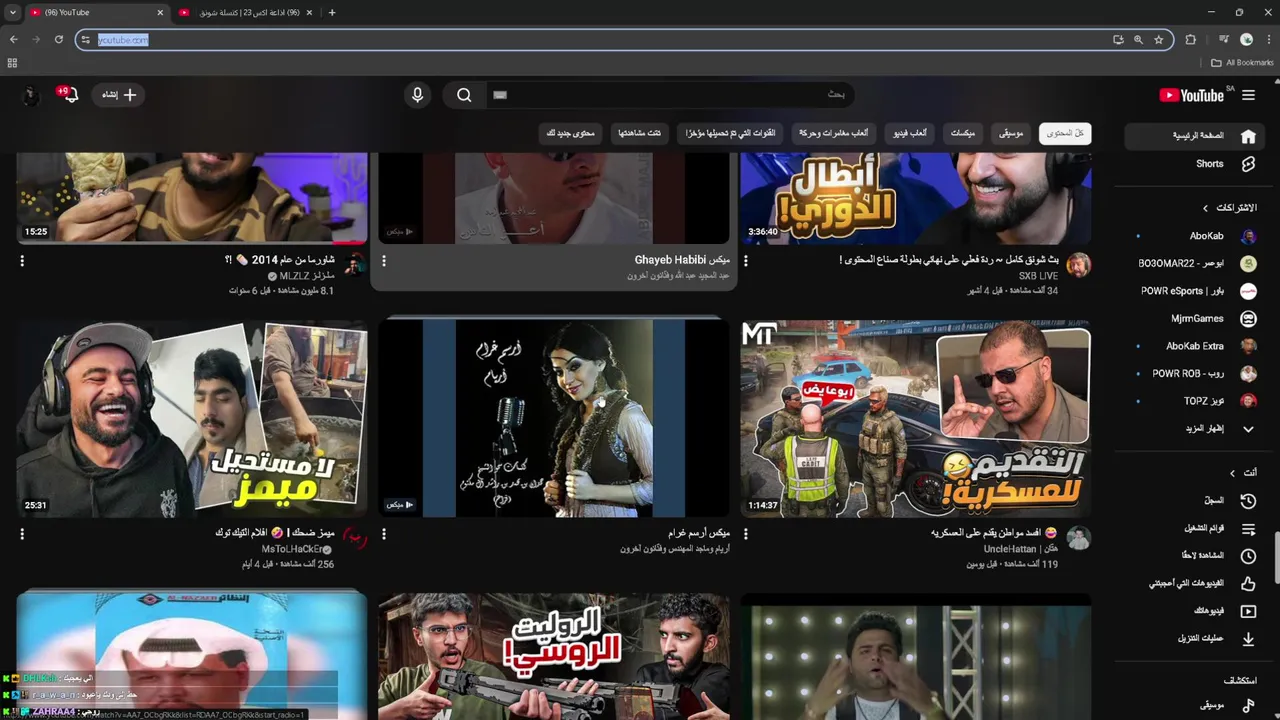
Task: Open options menu for SXB LIVE video
Action: click(746, 261)
